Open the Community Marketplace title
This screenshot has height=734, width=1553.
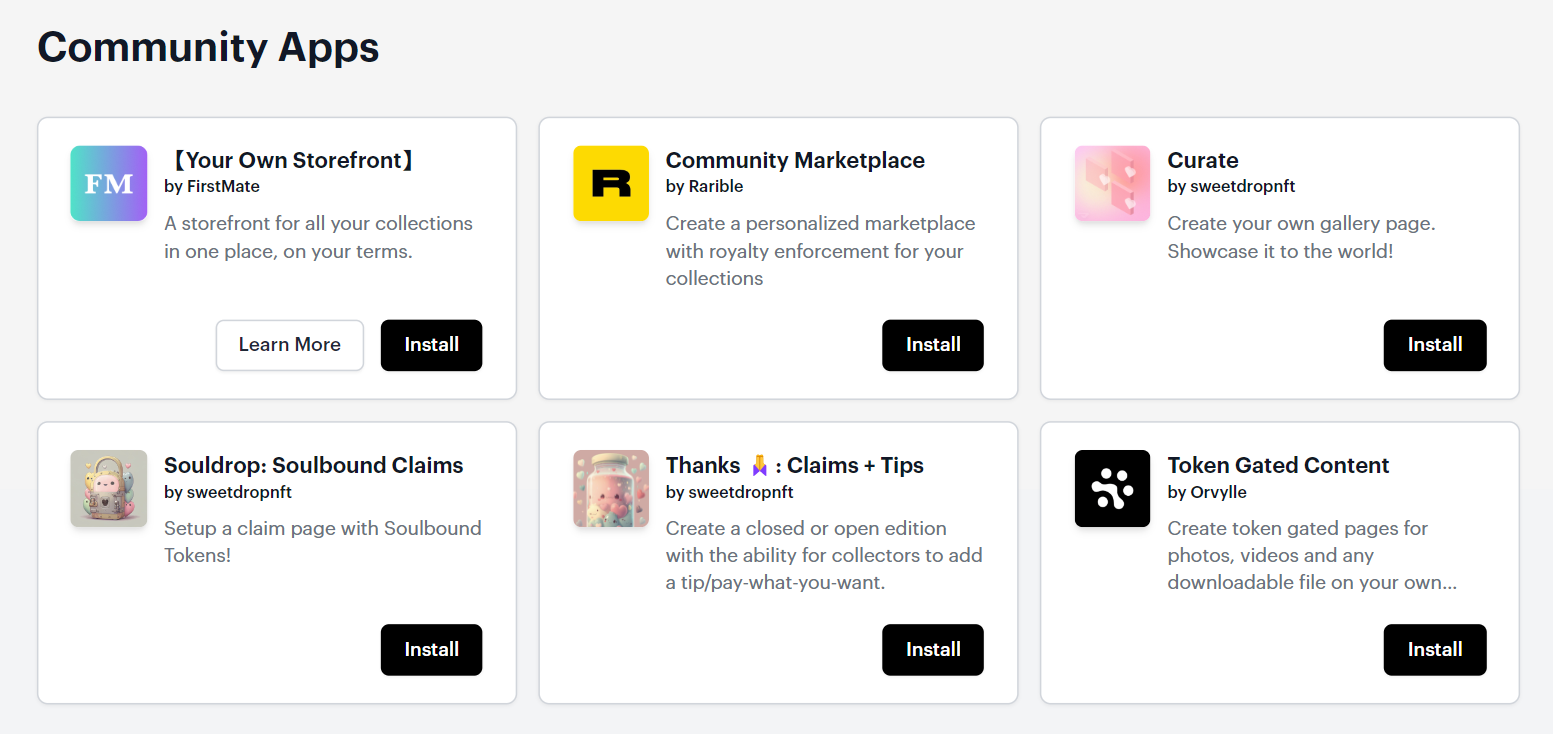(x=795, y=160)
